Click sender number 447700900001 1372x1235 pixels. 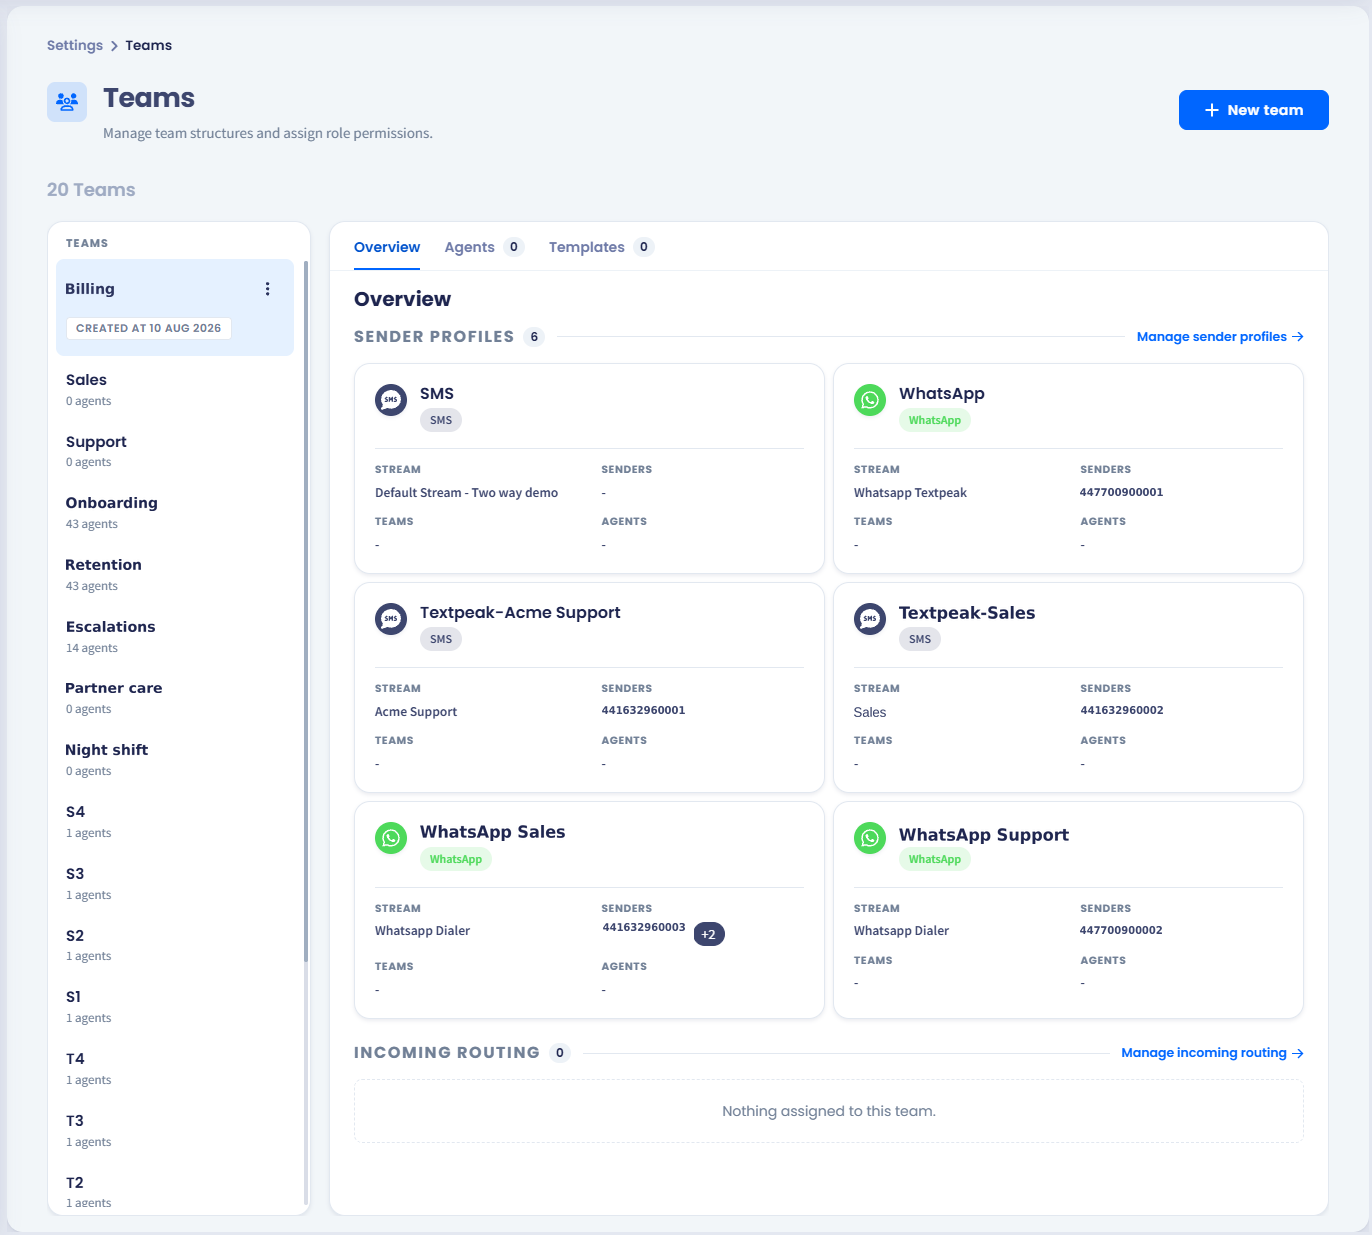(1121, 492)
